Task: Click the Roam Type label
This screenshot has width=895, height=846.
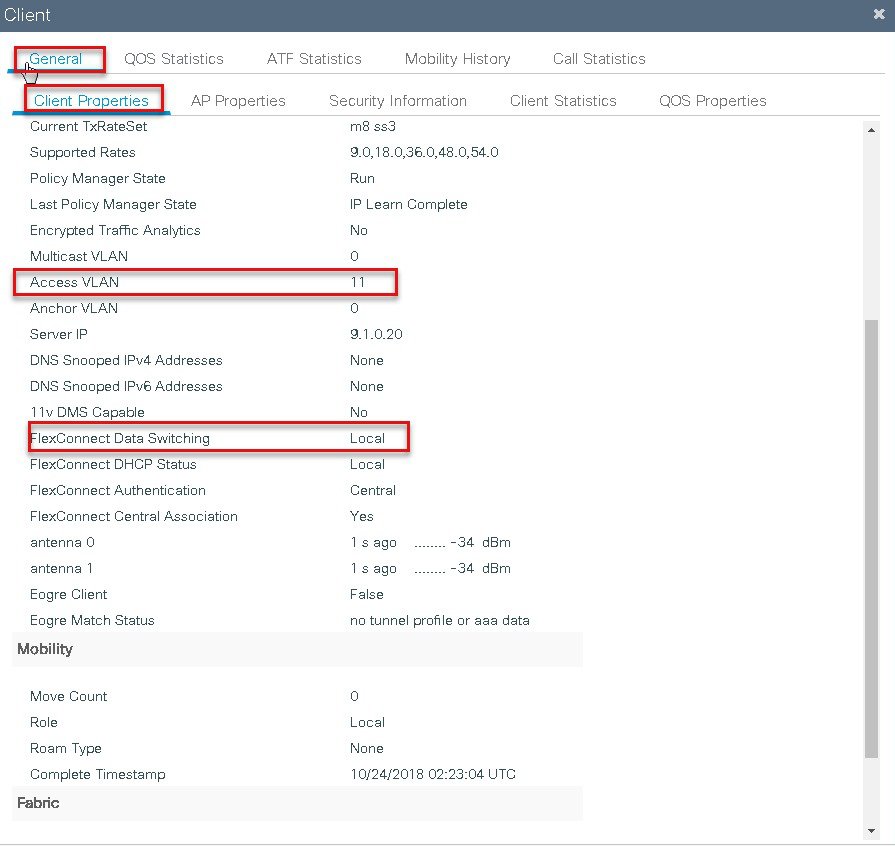Action: click(66, 748)
